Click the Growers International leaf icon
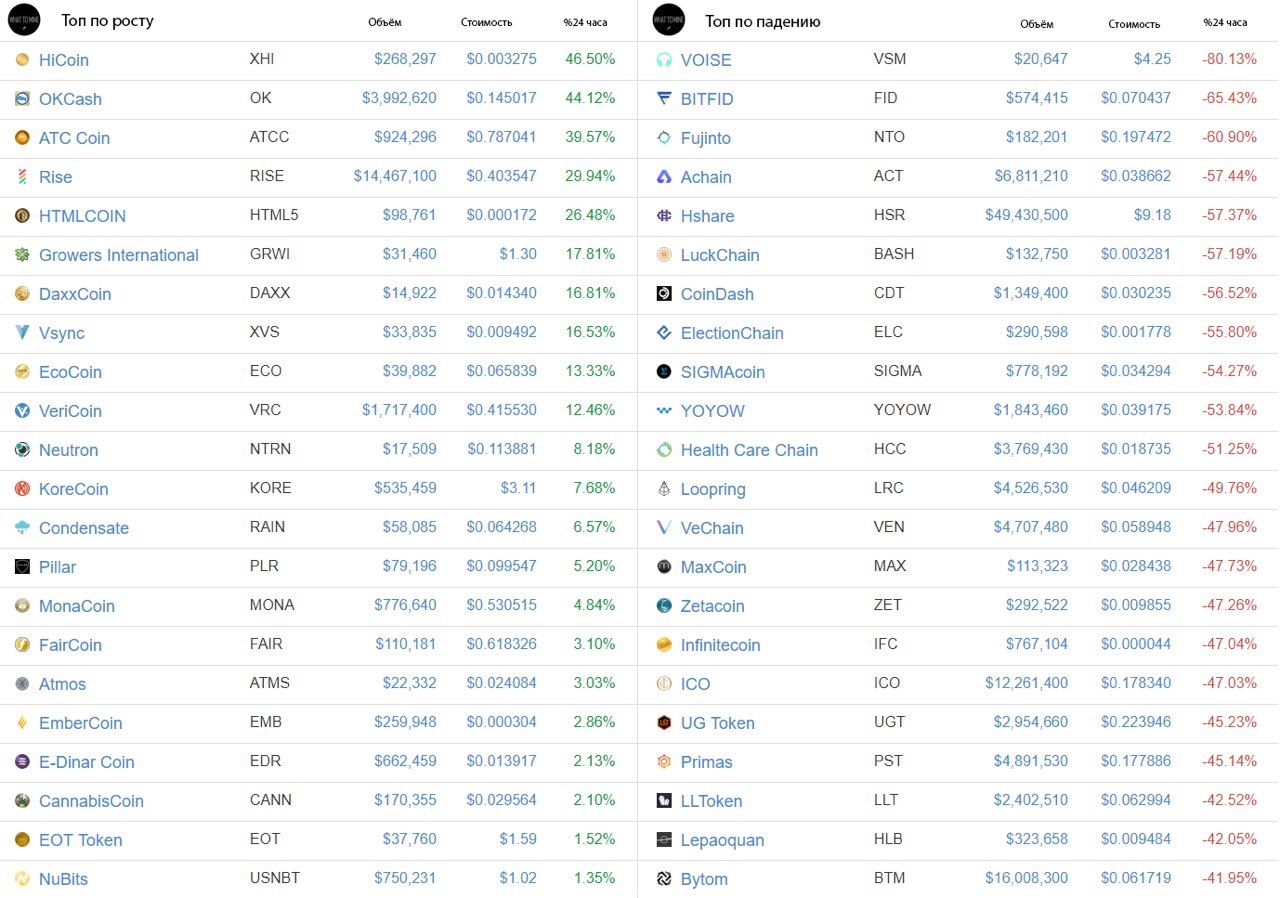The image size is (1280, 898). point(22,255)
